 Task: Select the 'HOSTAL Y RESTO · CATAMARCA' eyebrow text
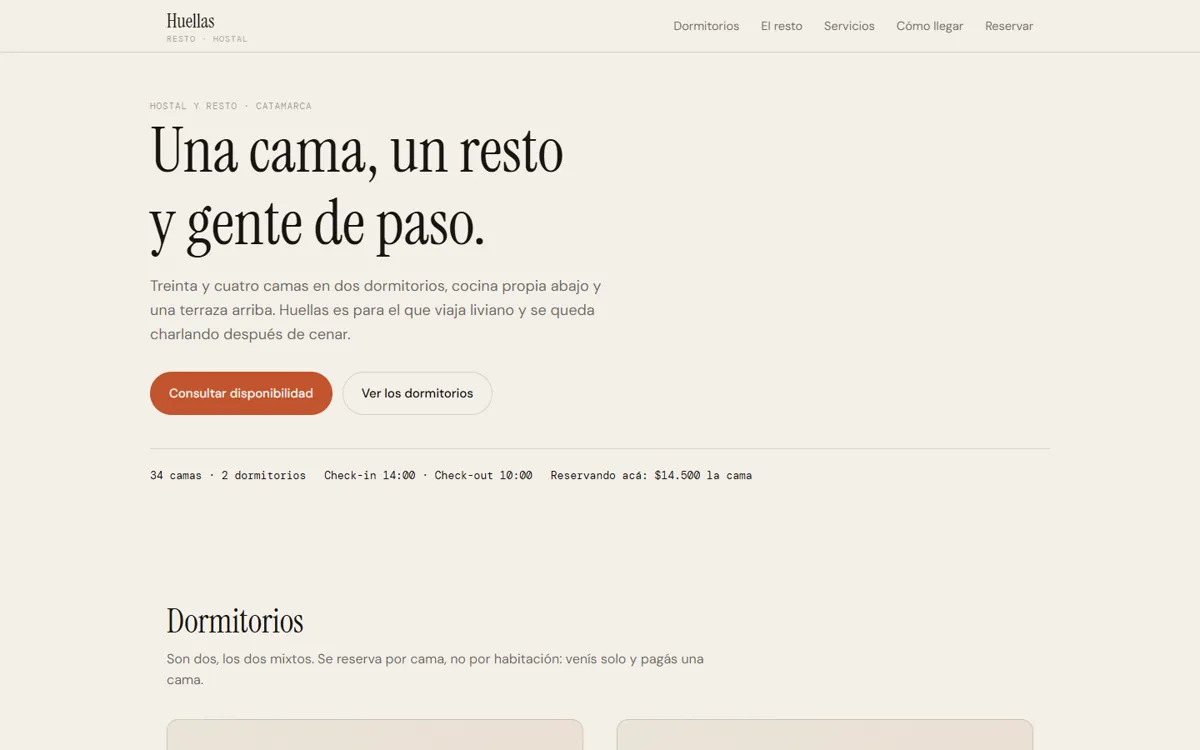pos(231,106)
